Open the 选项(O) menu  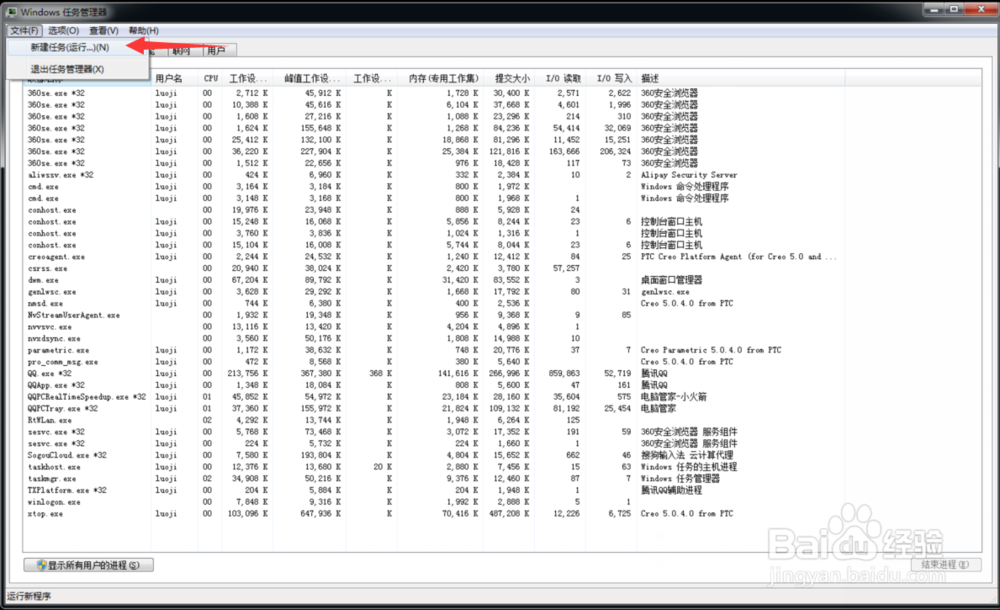[x=63, y=31]
